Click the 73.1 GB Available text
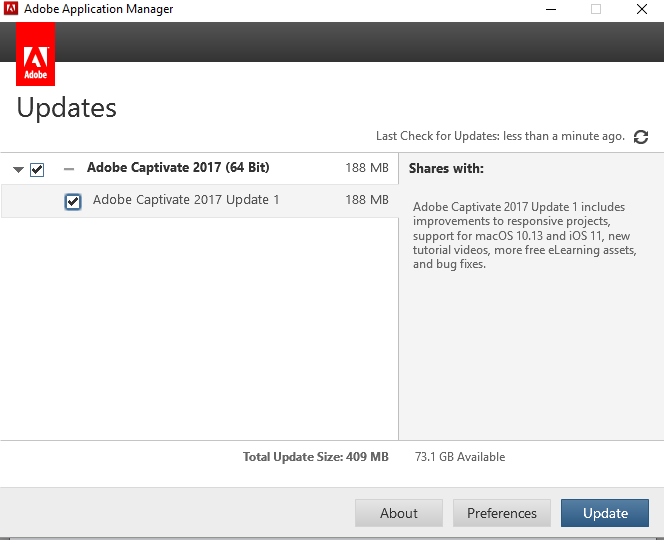664x540 pixels. pyautogui.click(x=460, y=457)
